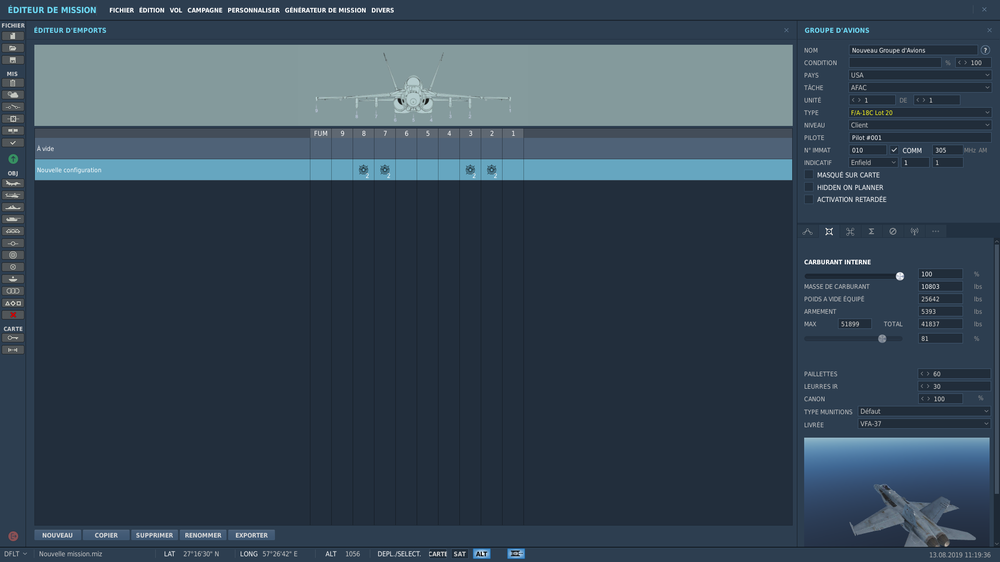Open the DIVERS menu
This screenshot has width=1000, height=562.
click(x=383, y=10)
